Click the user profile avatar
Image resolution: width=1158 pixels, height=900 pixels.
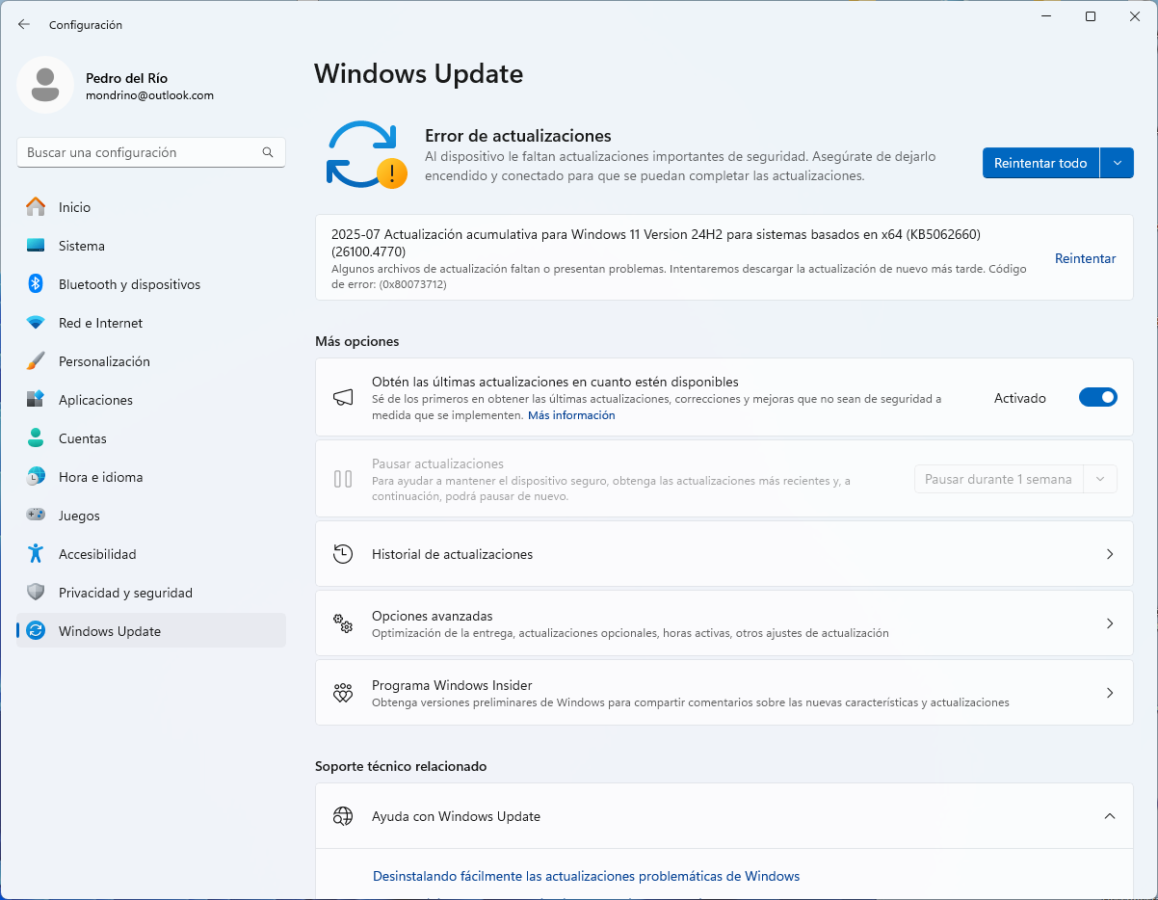45,85
